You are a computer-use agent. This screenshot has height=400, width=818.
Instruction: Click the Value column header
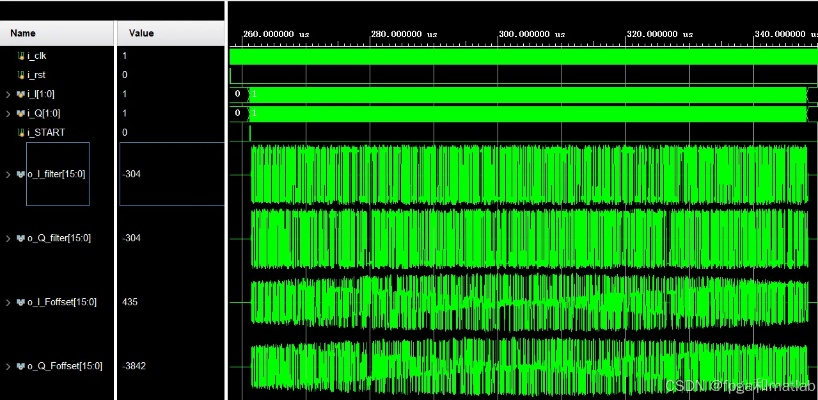click(141, 33)
